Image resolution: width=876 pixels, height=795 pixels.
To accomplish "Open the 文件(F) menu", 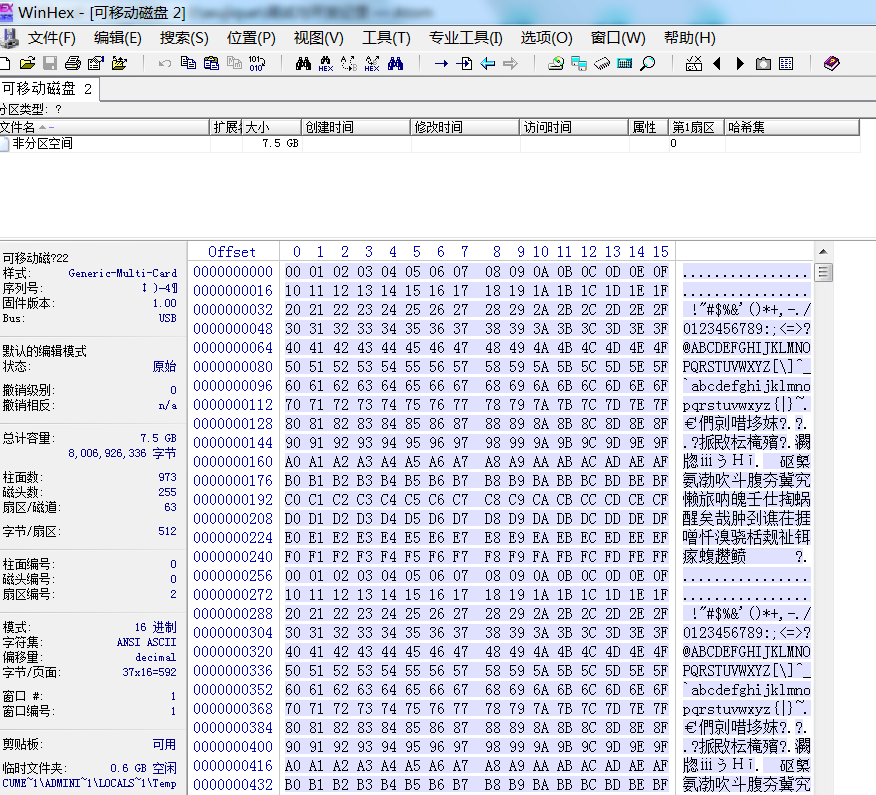I will point(52,38).
